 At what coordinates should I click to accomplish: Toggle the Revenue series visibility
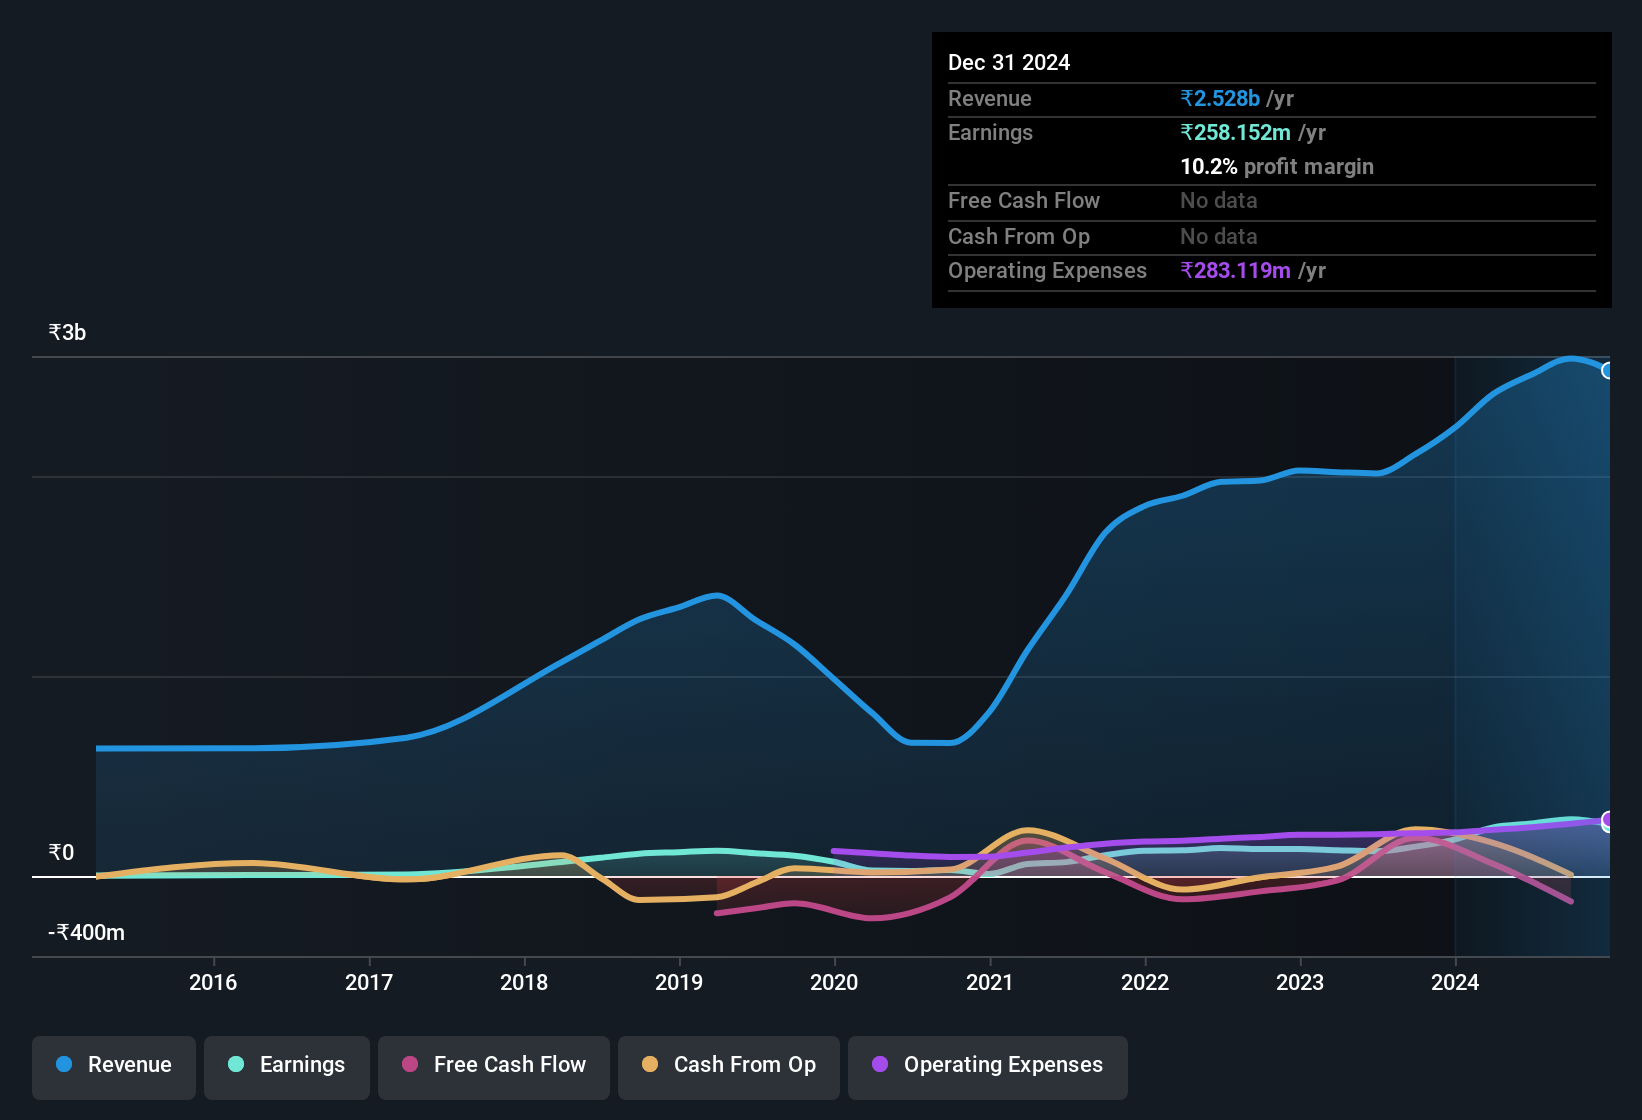[113, 1065]
